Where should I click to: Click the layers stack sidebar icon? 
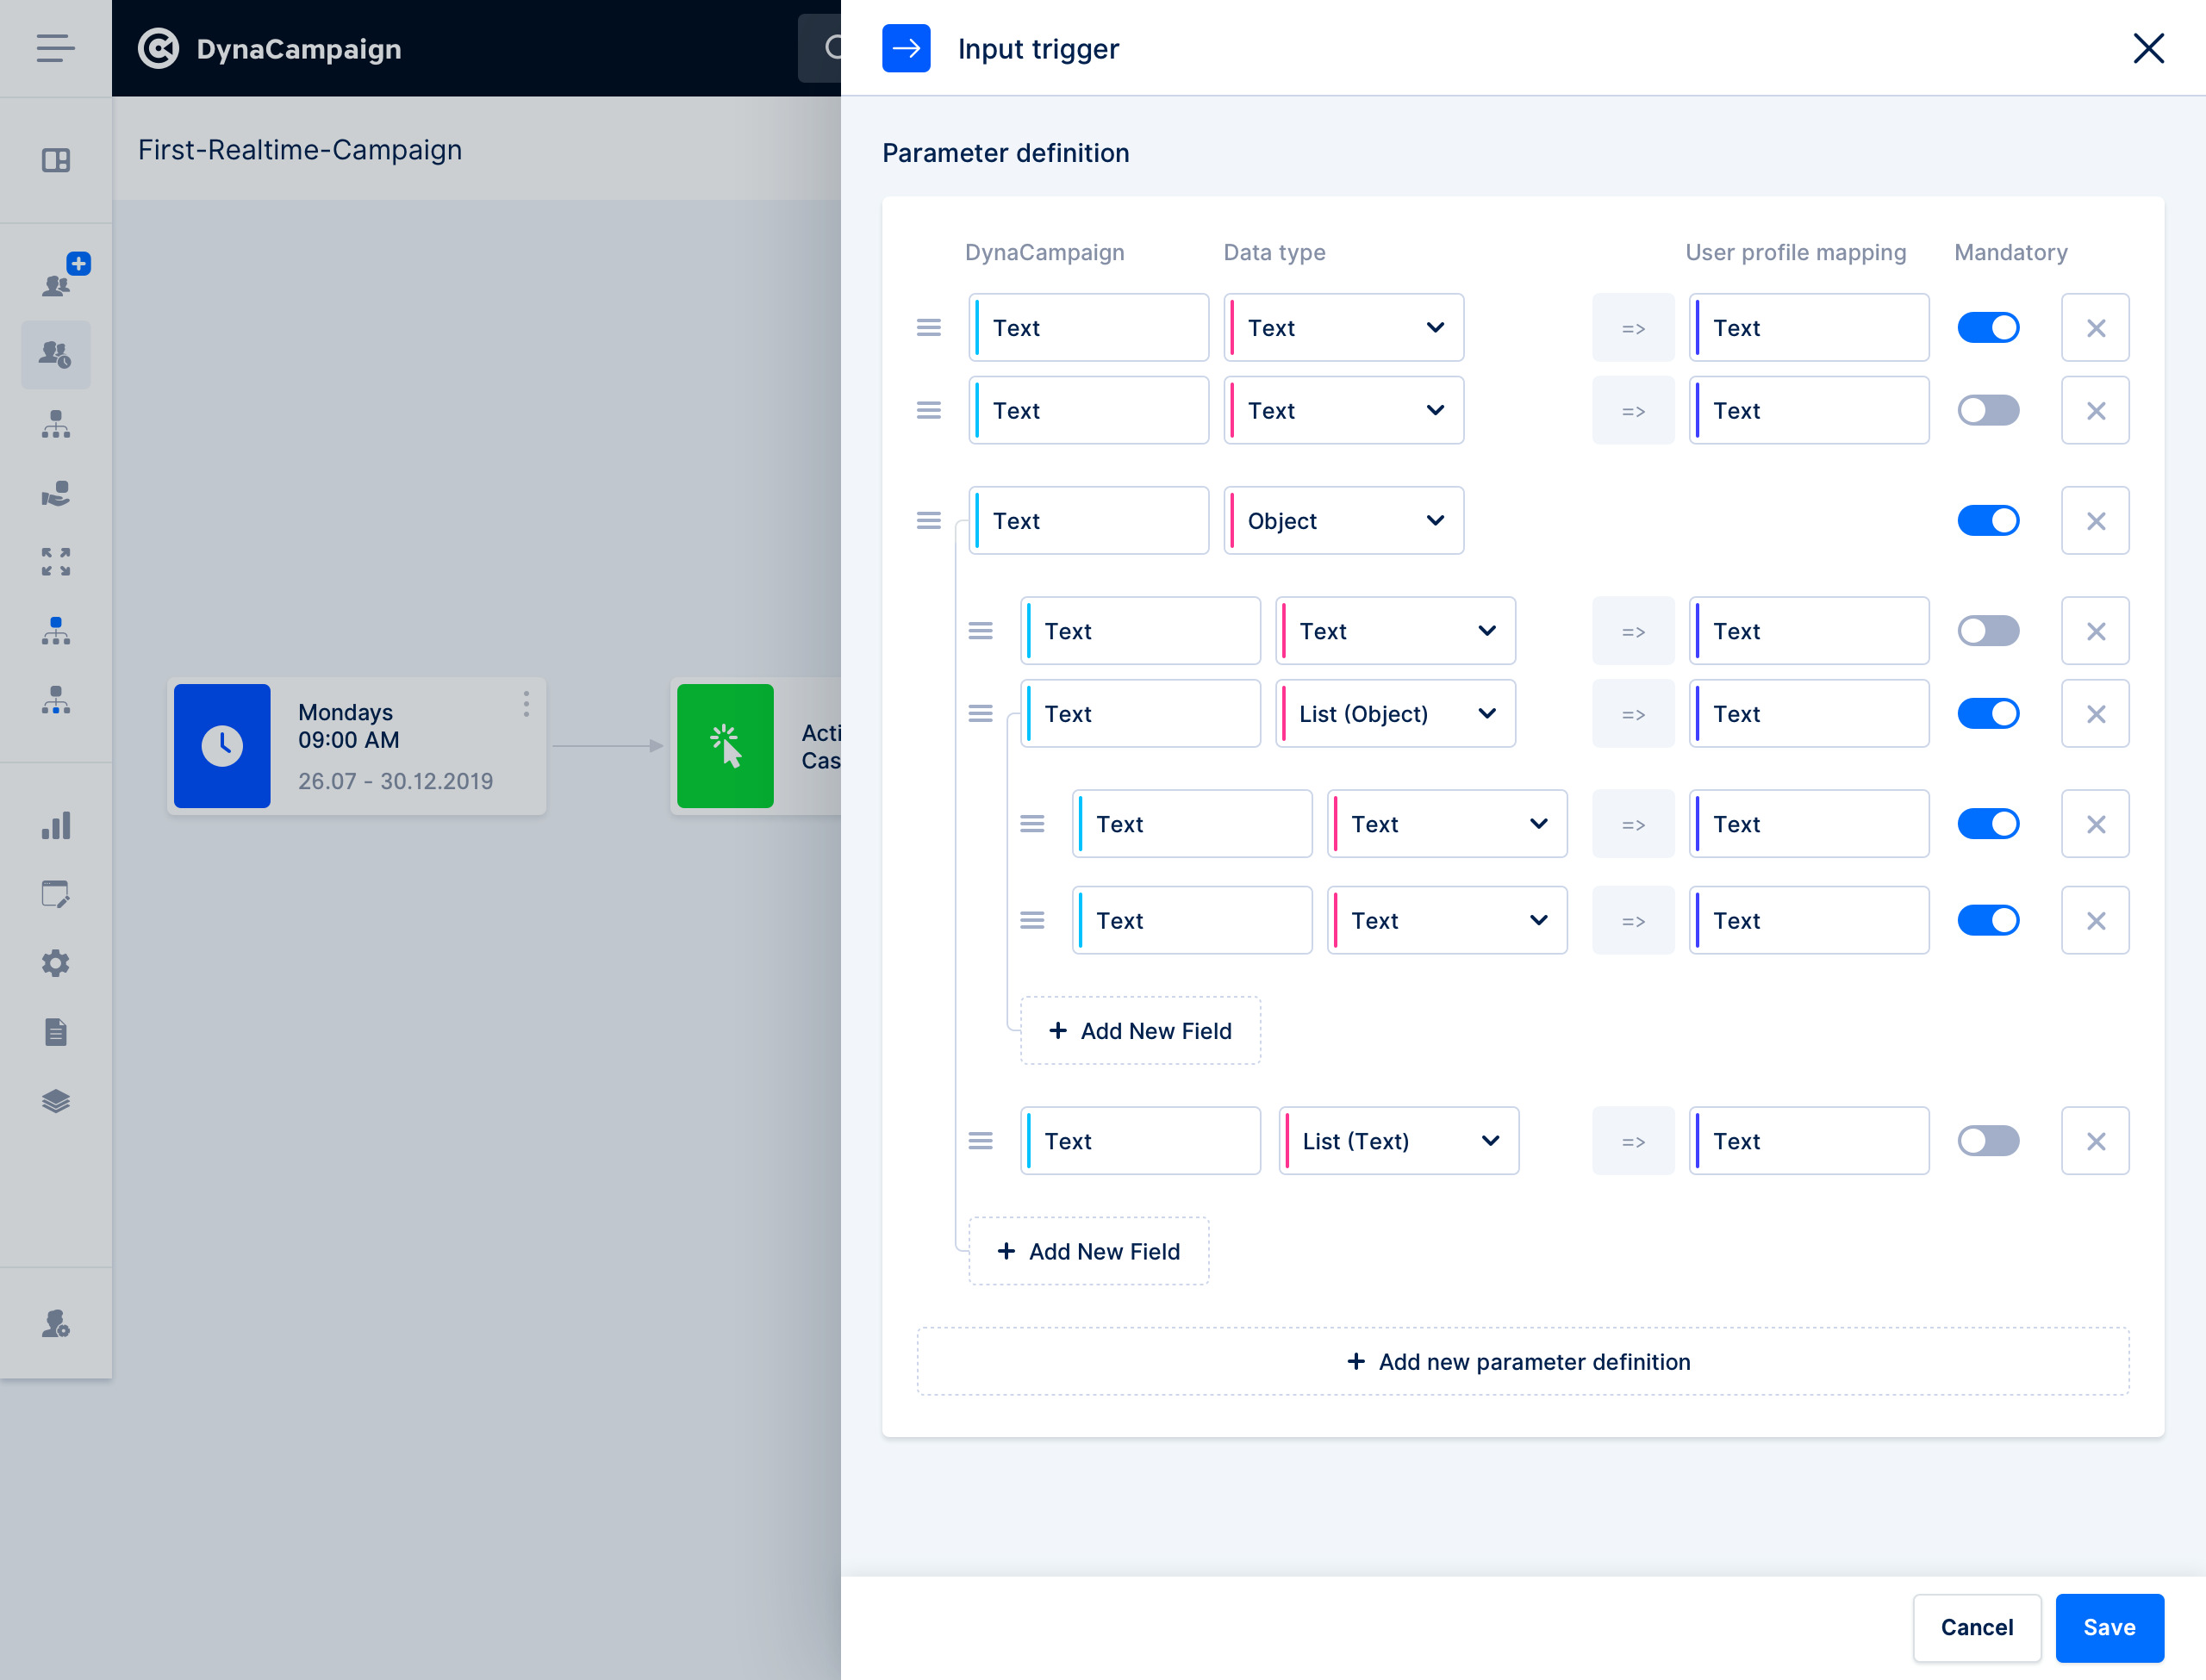point(56,1101)
